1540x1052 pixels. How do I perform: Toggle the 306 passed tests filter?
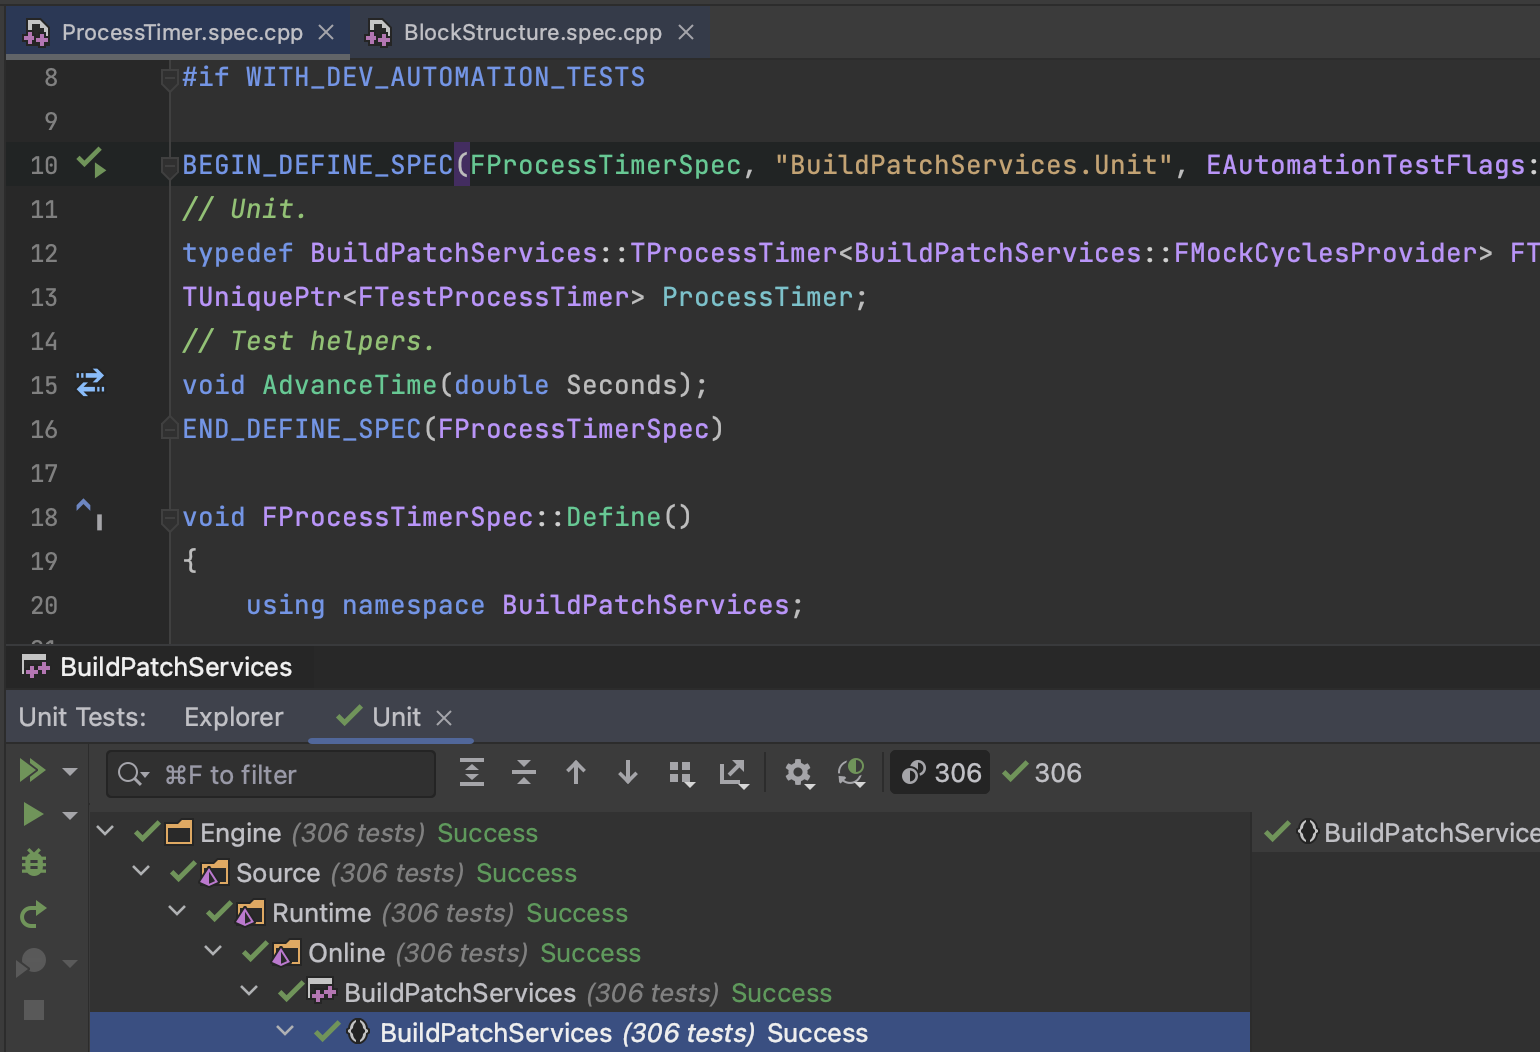tap(1043, 773)
